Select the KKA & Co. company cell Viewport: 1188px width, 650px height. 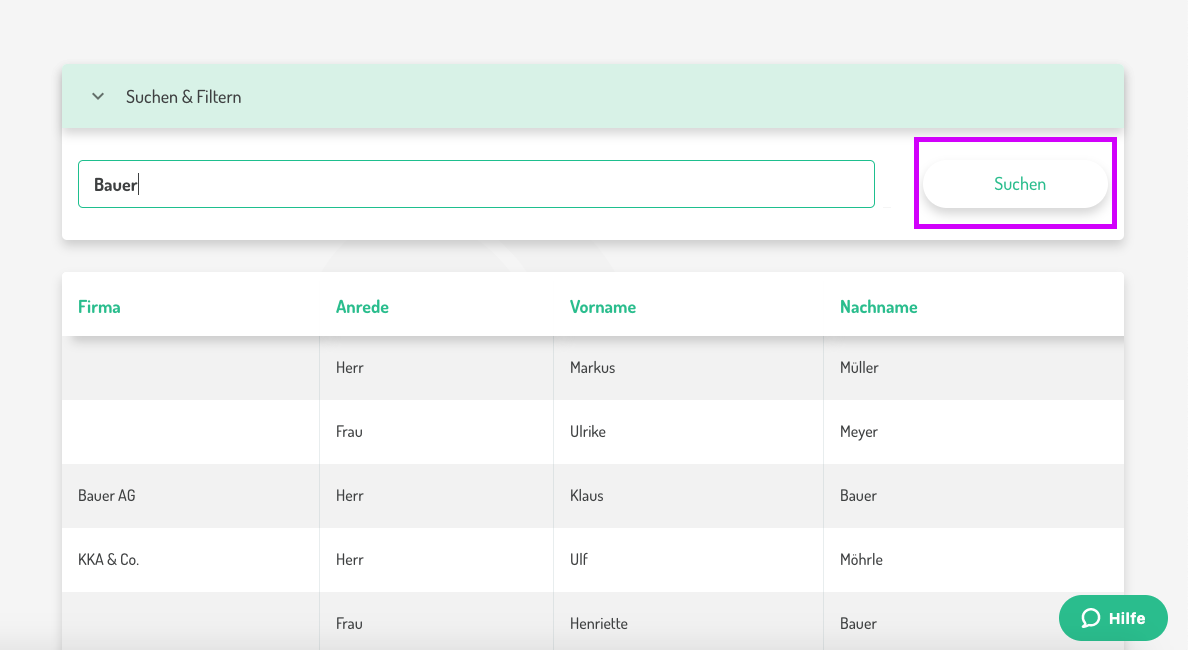[x=108, y=560]
